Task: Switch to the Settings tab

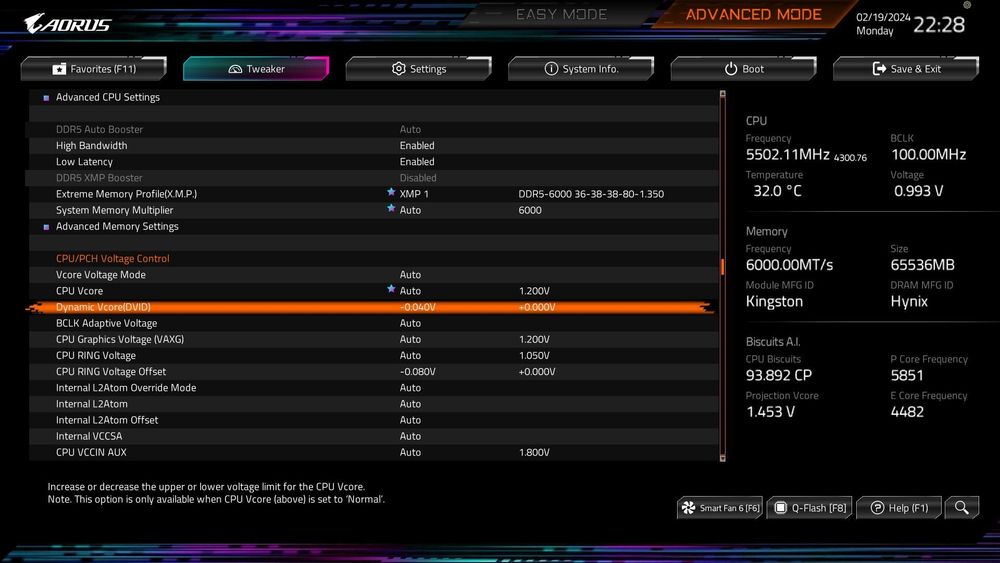Action: click(418, 69)
